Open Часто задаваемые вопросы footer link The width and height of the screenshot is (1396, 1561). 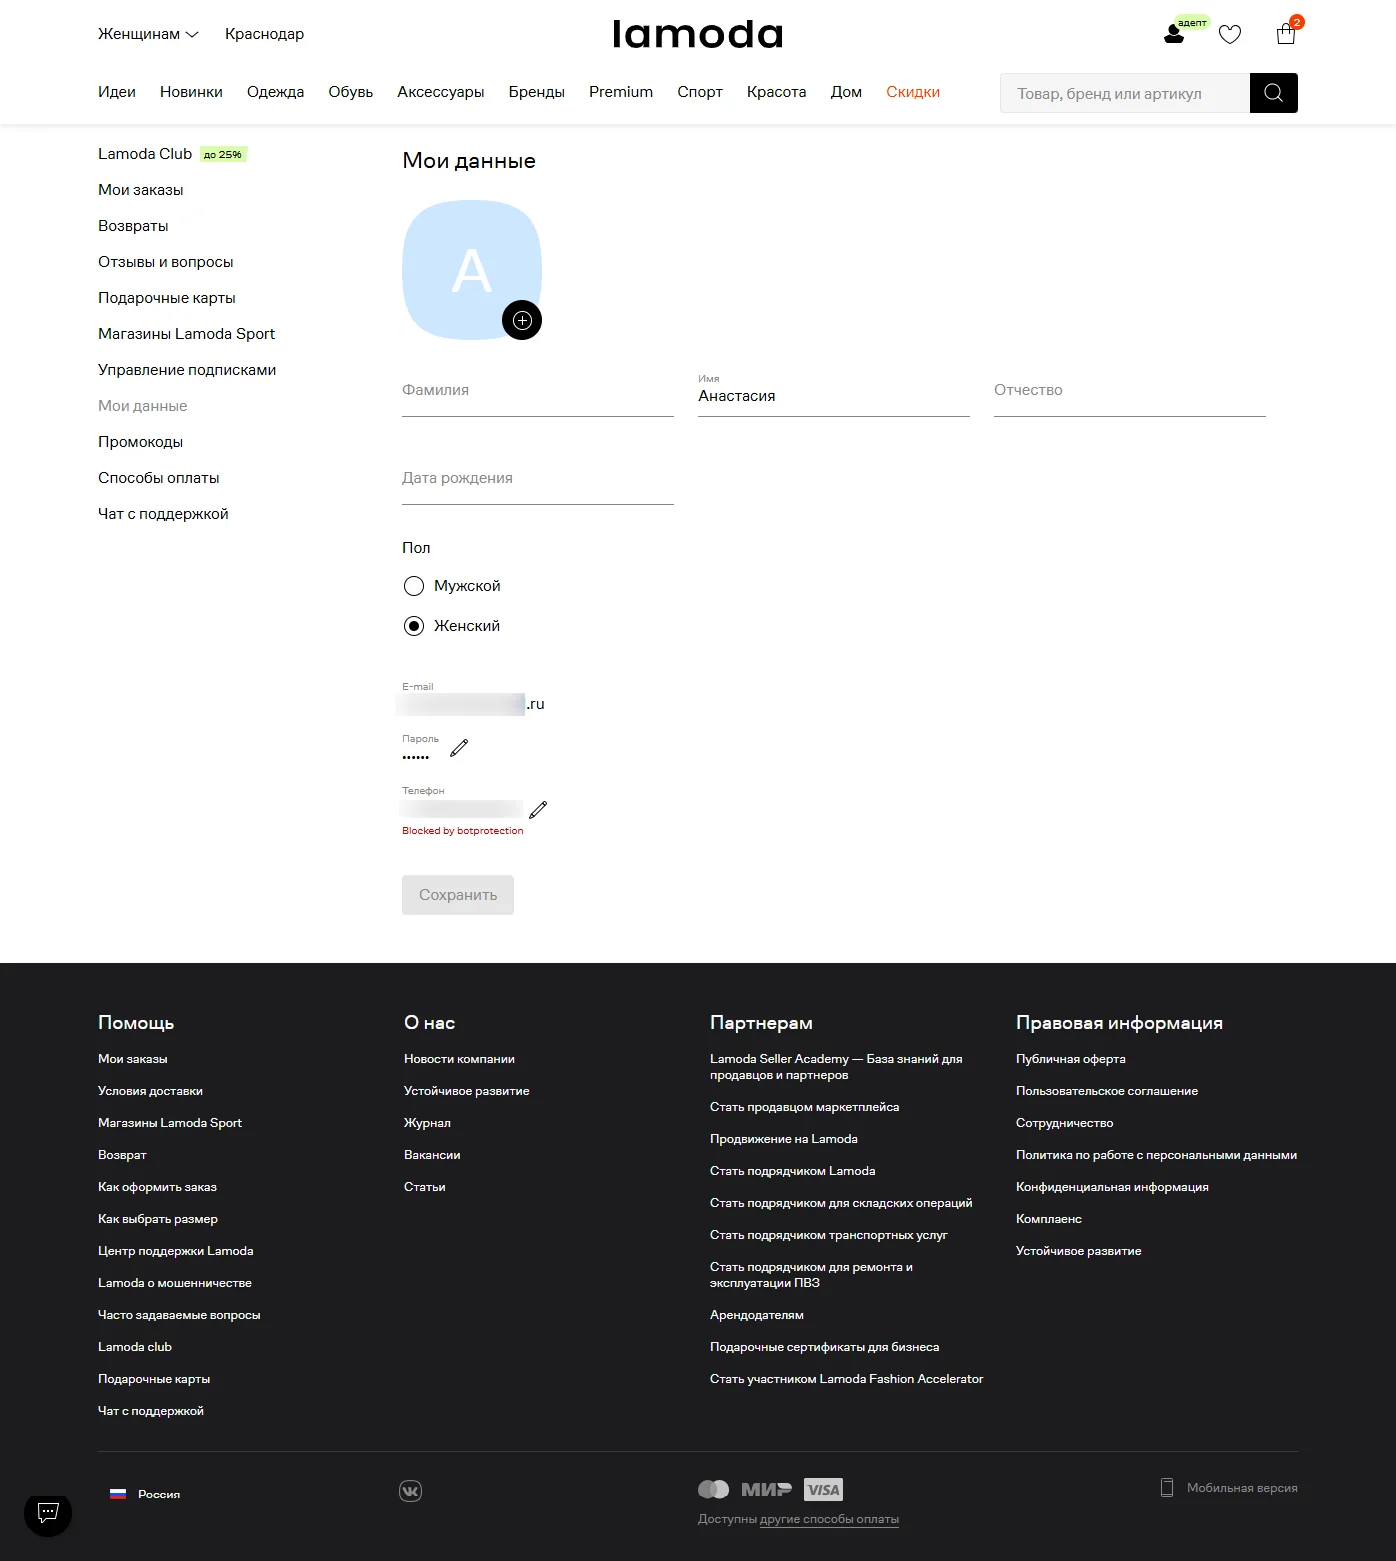point(179,1315)
